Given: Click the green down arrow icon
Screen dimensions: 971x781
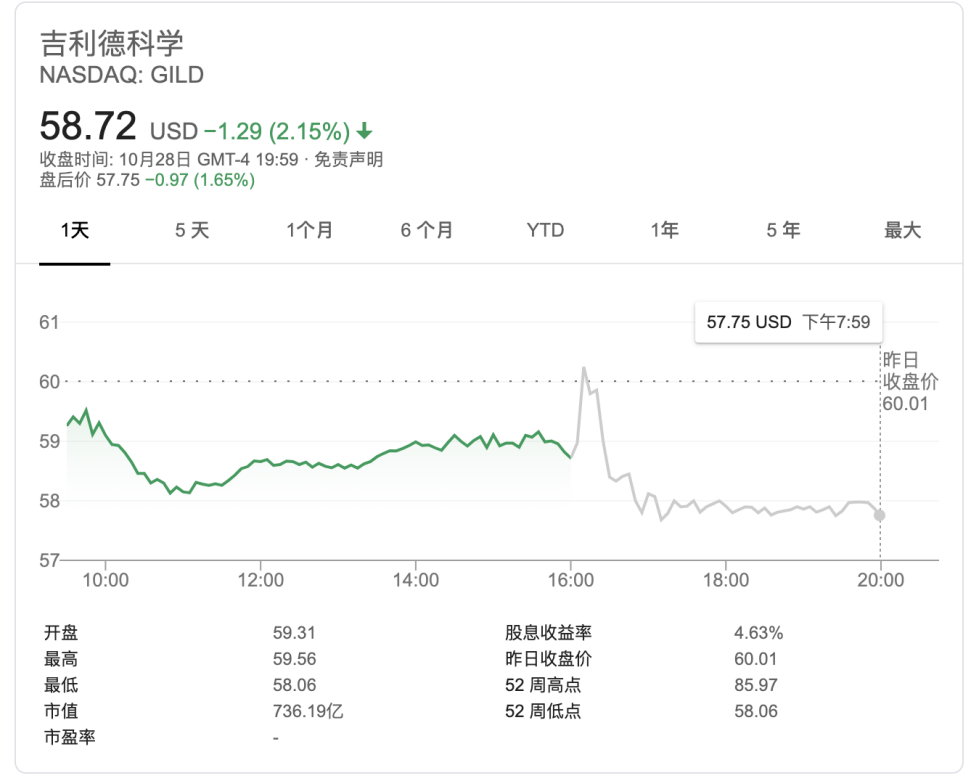Looking at the screenshot, I should click(x=365, y=131).
